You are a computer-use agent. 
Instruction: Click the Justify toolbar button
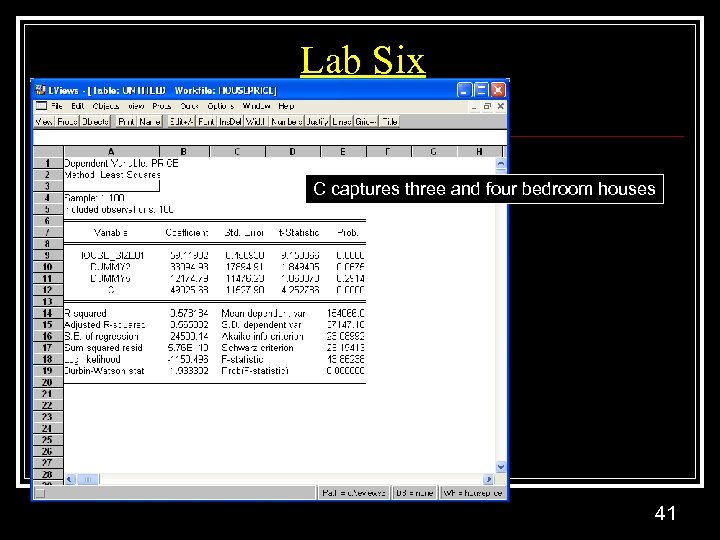(x=317, y=122)
